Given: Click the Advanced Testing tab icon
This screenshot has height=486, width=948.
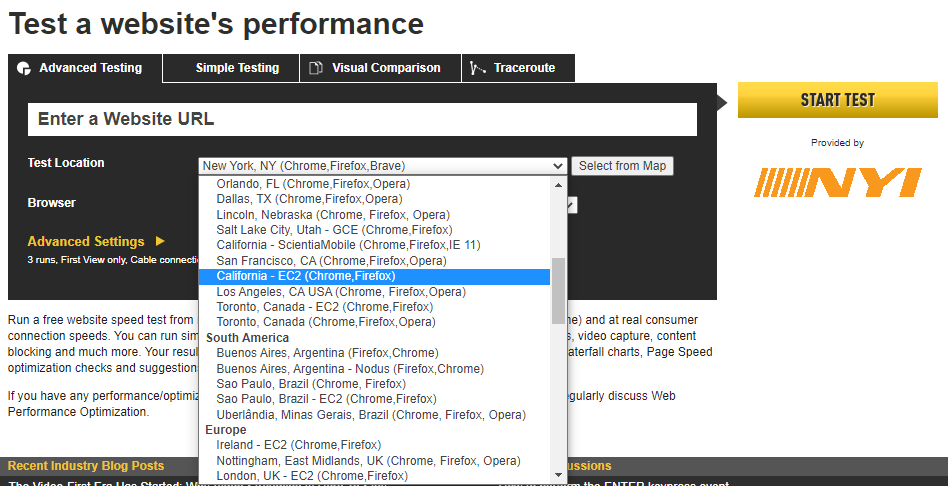Looking at the screenshot, I should tap(24, 68).
